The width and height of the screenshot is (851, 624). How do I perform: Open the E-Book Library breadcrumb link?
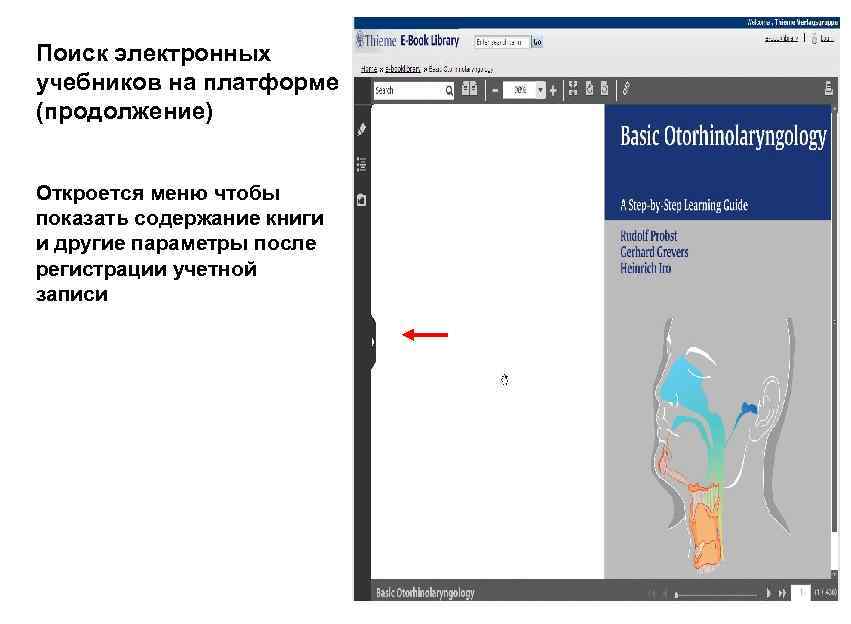[403, 69]
